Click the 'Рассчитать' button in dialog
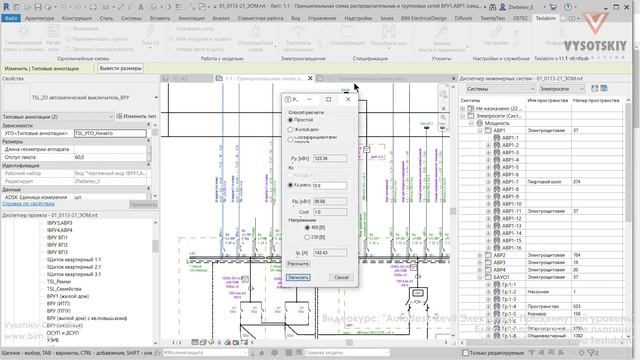The image size is (640, 360). point(298,264)
